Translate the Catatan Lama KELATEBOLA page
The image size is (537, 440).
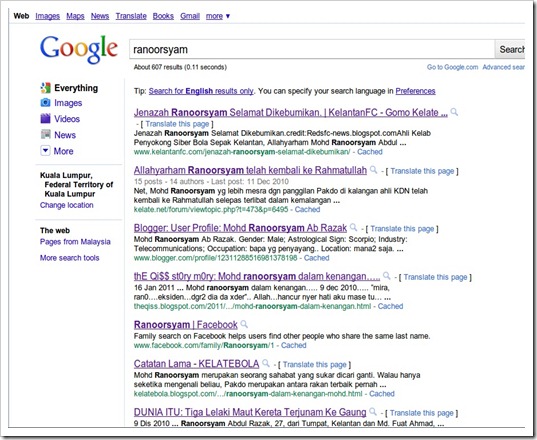315,364
